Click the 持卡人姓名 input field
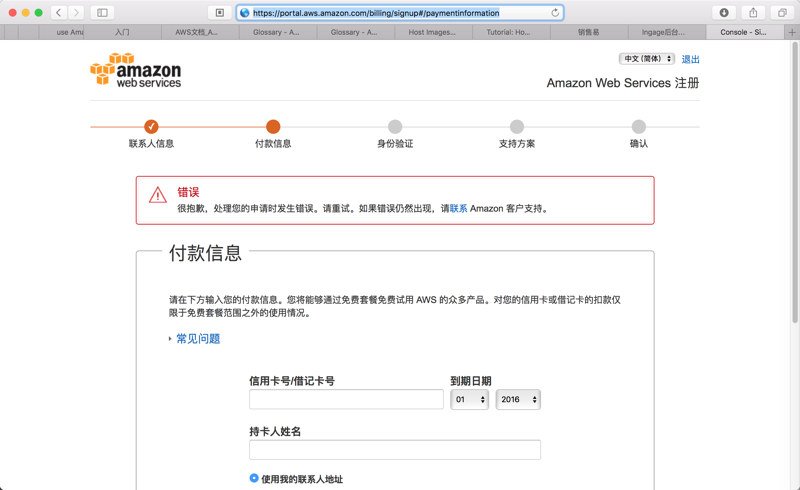 [x=395, y=450]
